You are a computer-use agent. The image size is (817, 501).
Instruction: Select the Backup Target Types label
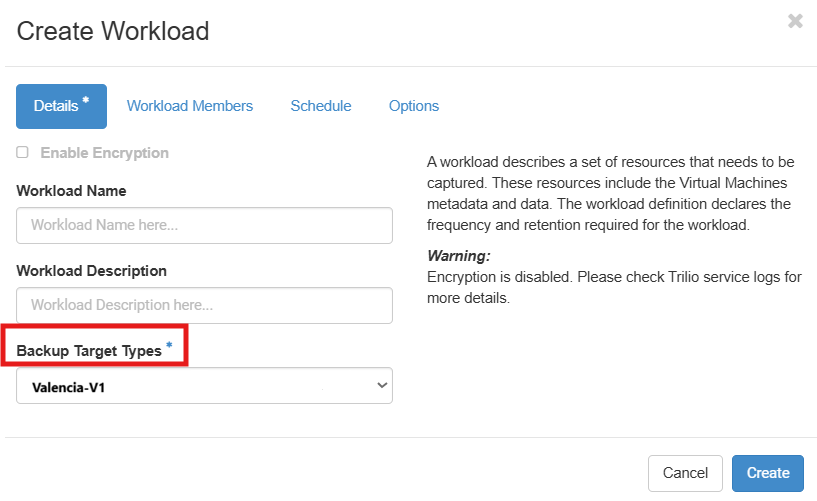tap(89, 351)
